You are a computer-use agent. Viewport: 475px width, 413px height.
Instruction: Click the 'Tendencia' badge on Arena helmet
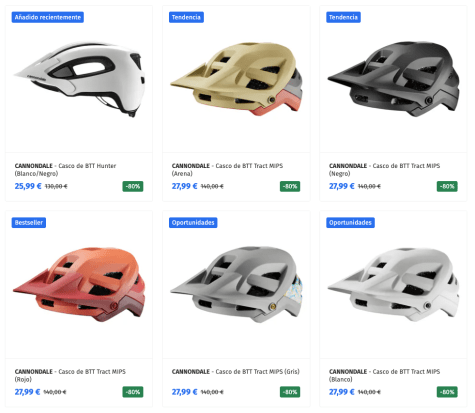point(186,17)
